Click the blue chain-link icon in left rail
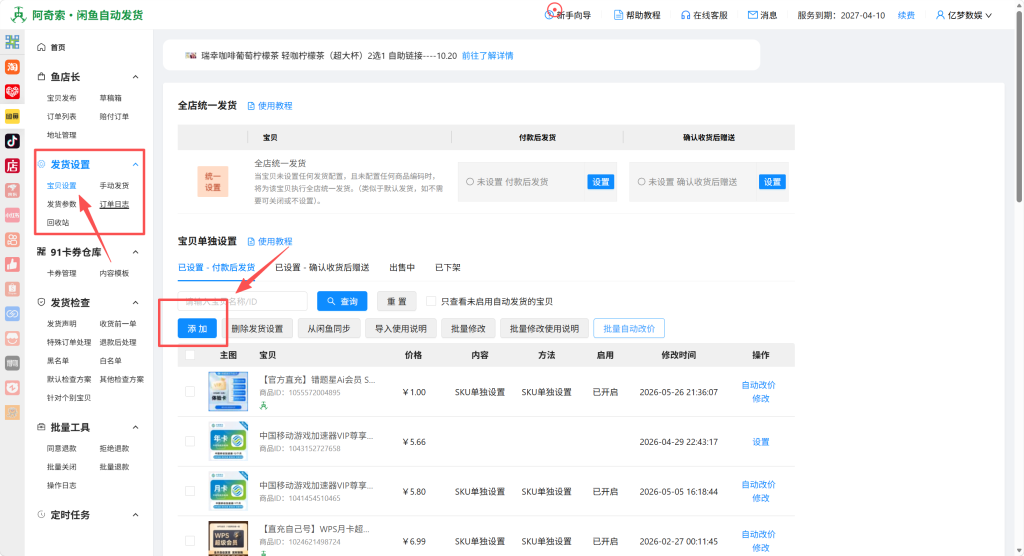This screenshot has width=1024, height=556. [x=12, y=314]
